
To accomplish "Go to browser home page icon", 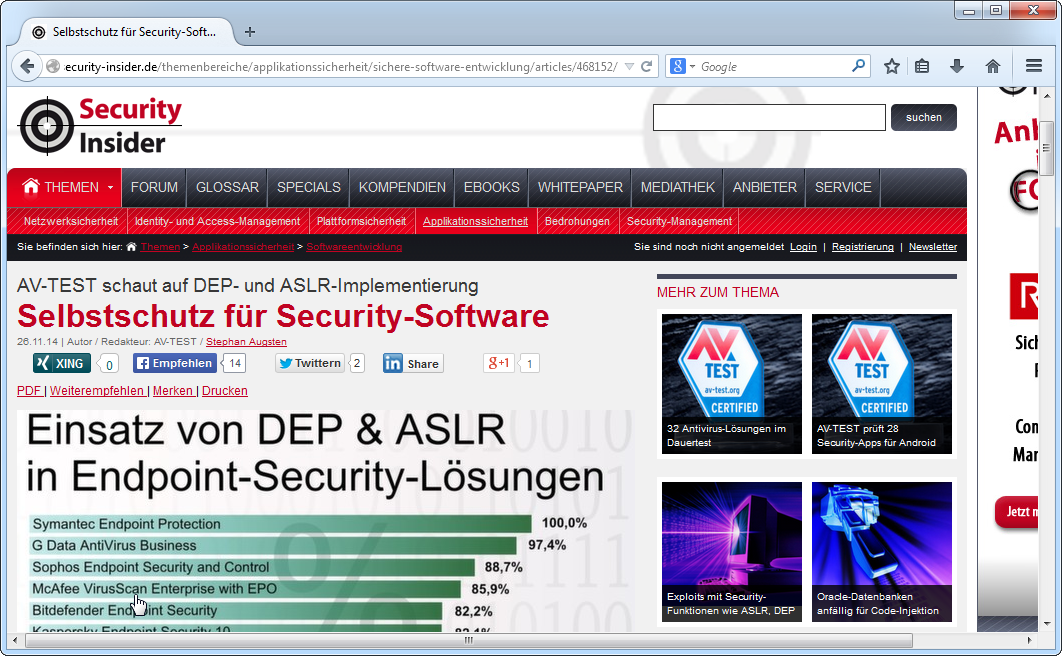I will click(x=993, y=66).
